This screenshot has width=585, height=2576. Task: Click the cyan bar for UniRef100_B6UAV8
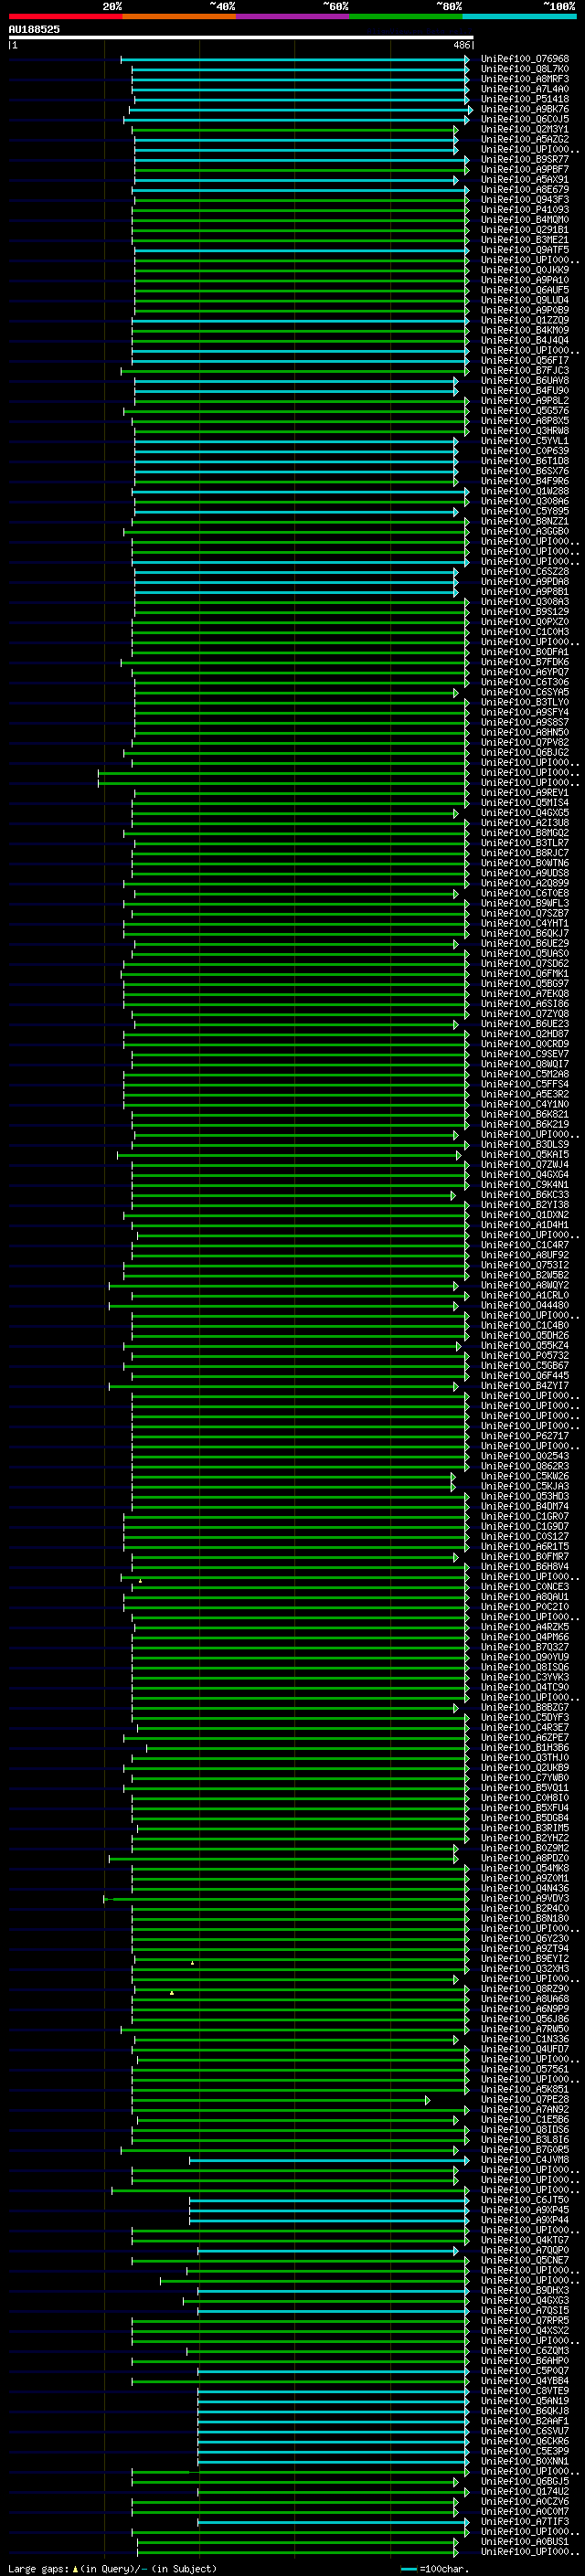296,381
